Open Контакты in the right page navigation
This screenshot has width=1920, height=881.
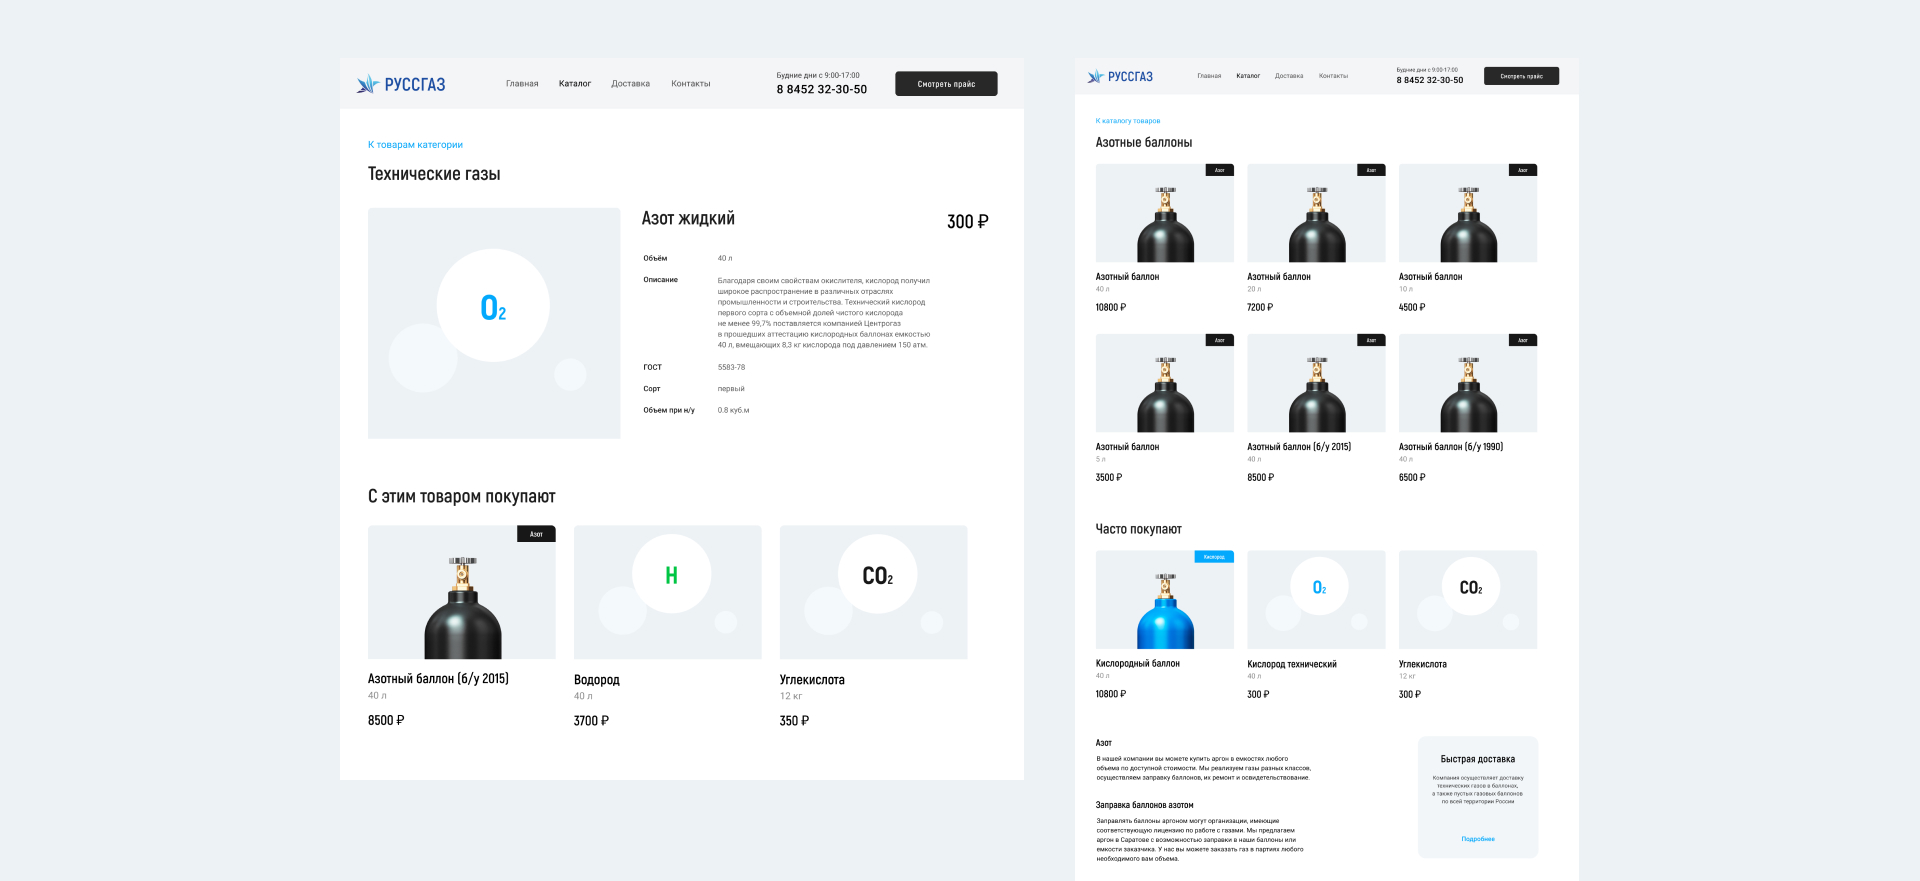tap(1334, 76)
